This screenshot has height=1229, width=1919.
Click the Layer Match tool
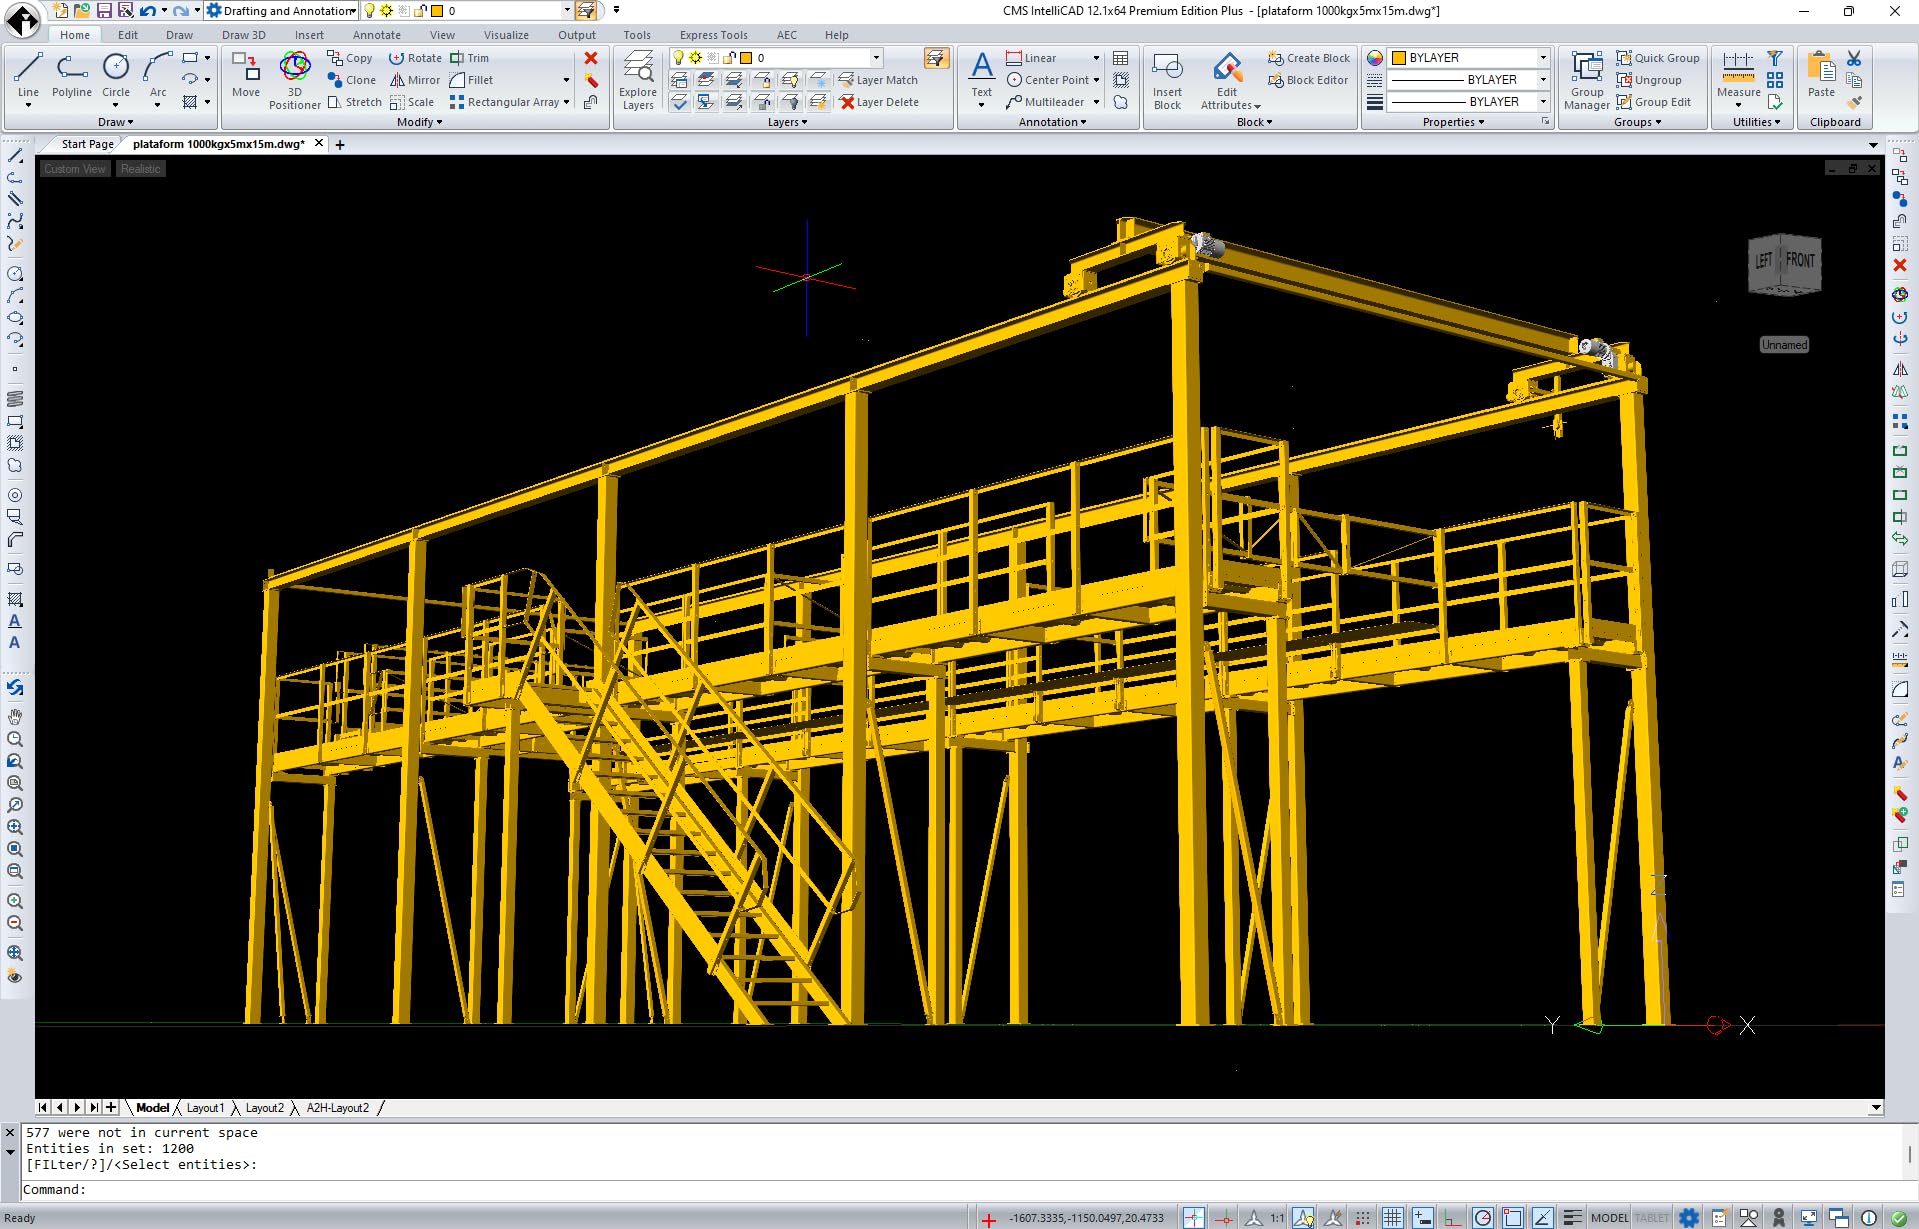(878, 80)
